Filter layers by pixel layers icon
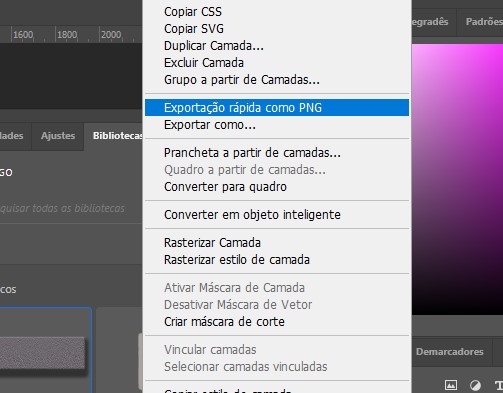The width and height of the screenshot is (503, 393). 451,385
